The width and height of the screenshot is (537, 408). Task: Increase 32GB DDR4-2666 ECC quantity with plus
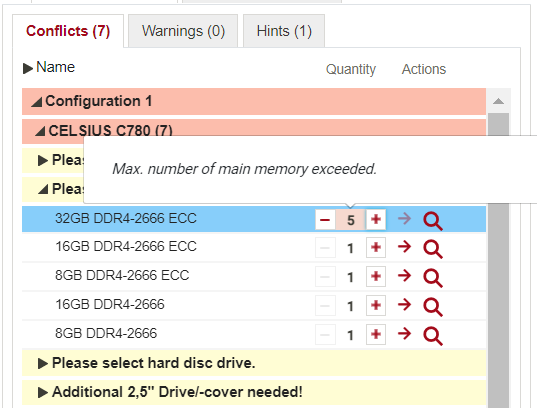pyautogui.click(x=376, y=219)
